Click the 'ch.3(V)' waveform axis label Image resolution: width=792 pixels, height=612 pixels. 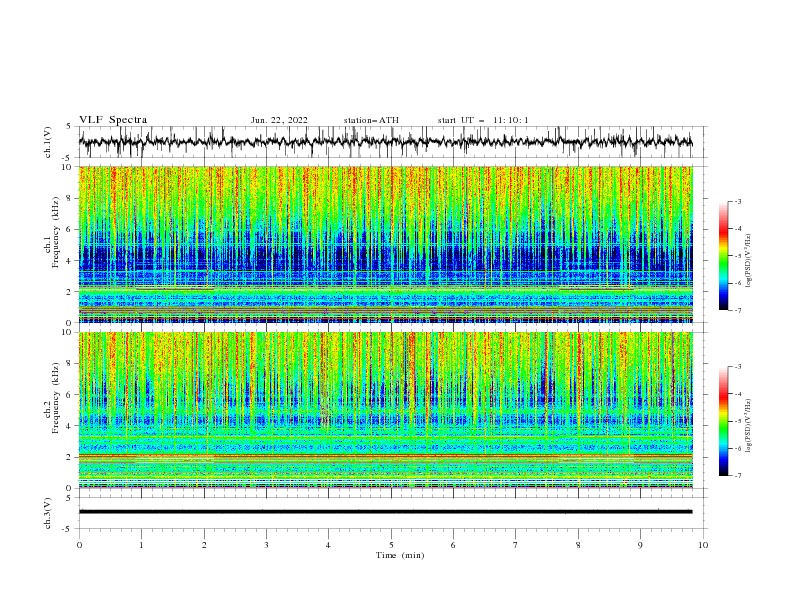point(48,513)
